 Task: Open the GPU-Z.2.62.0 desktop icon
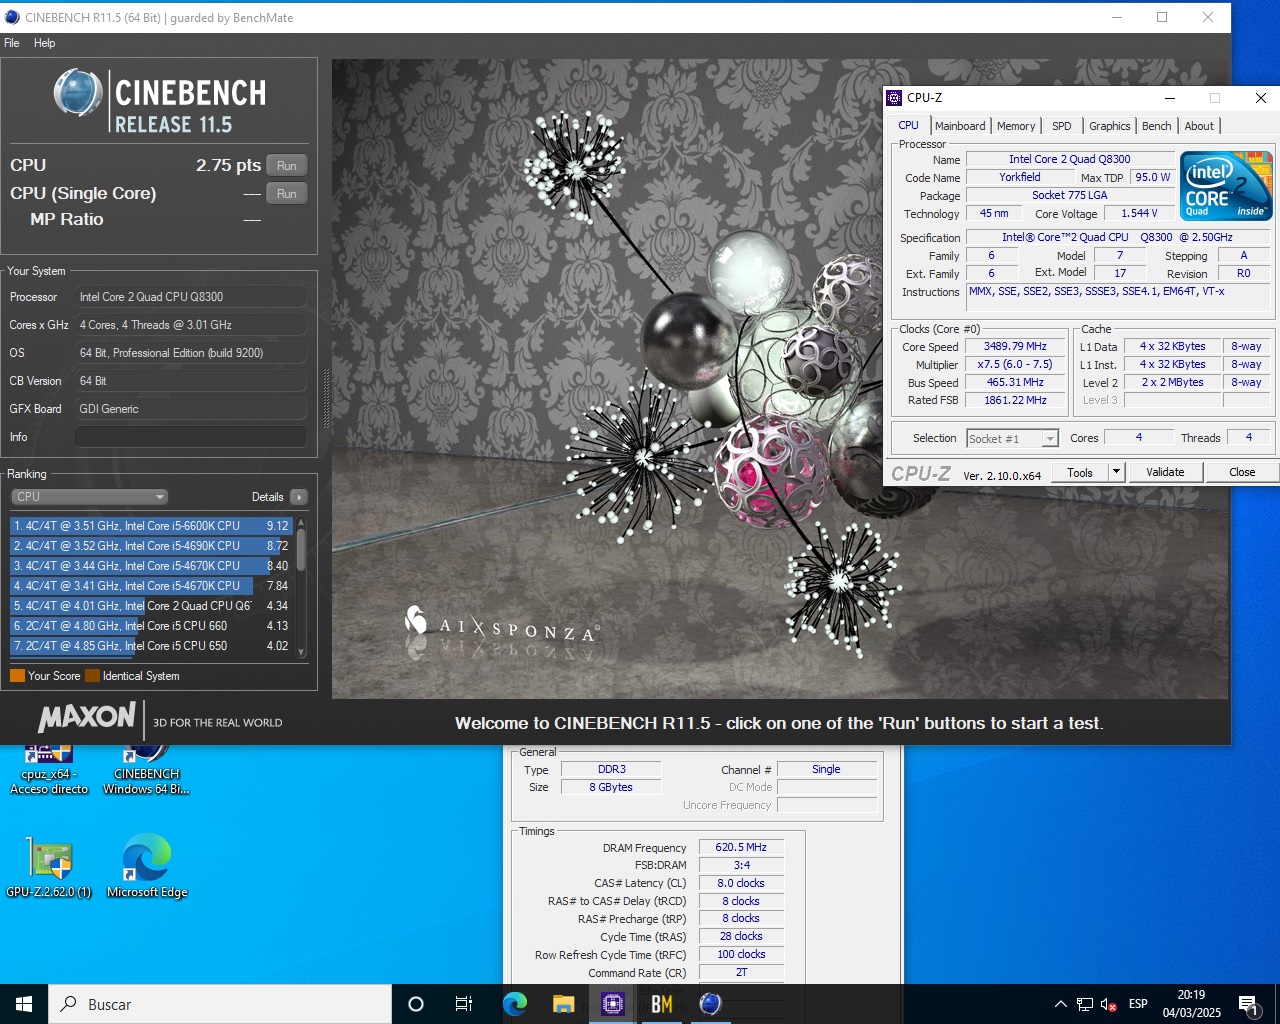coord(48,867)
